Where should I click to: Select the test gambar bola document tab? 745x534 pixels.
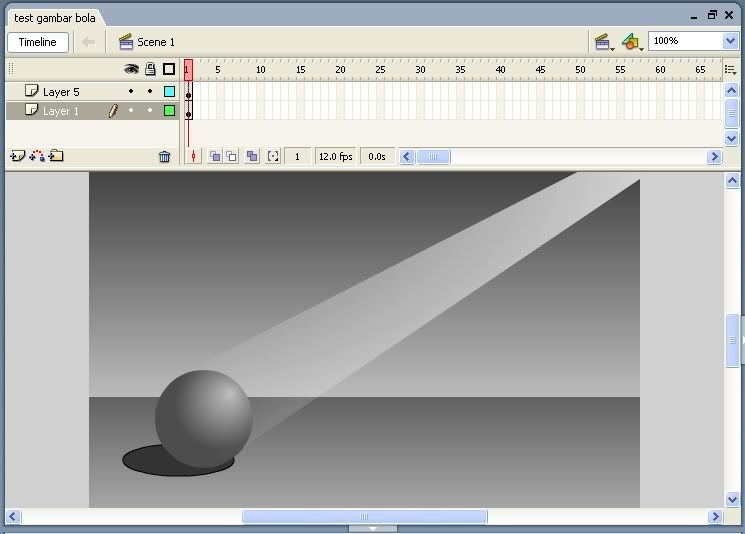tap(55, 18)
